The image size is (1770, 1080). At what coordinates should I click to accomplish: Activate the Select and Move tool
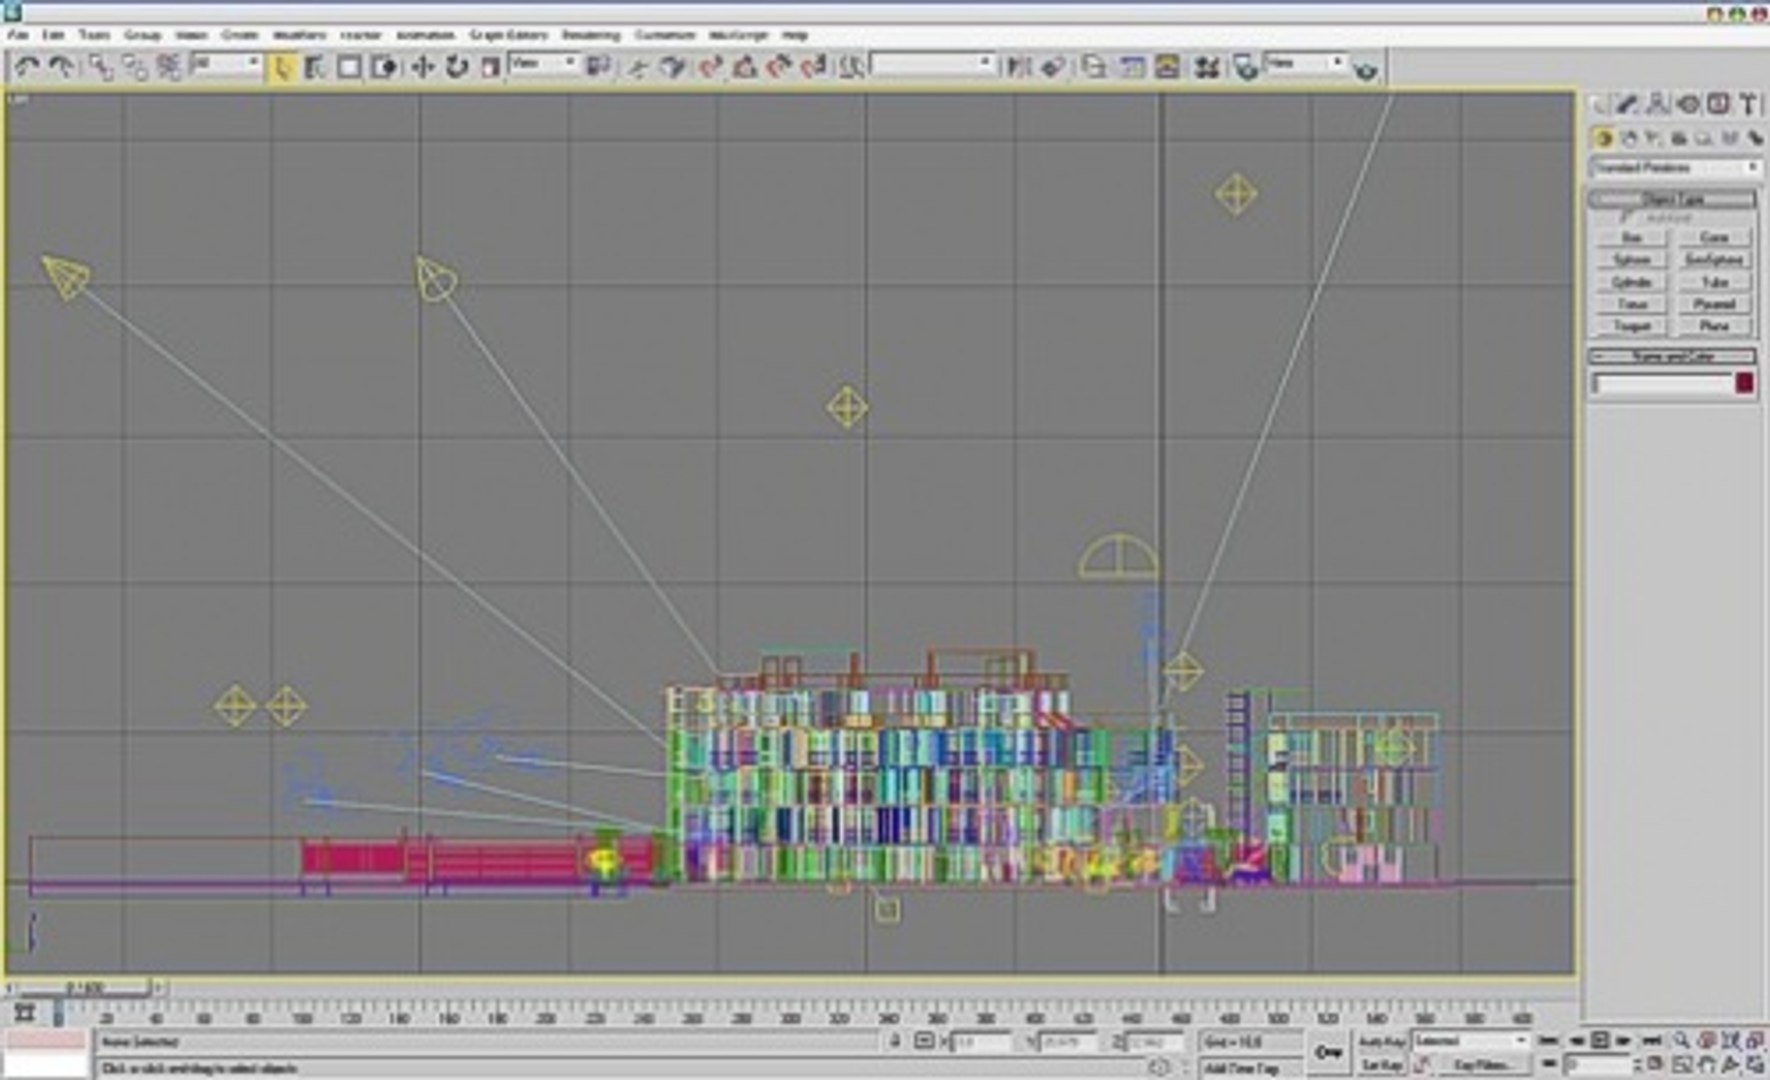click(423, 67)
